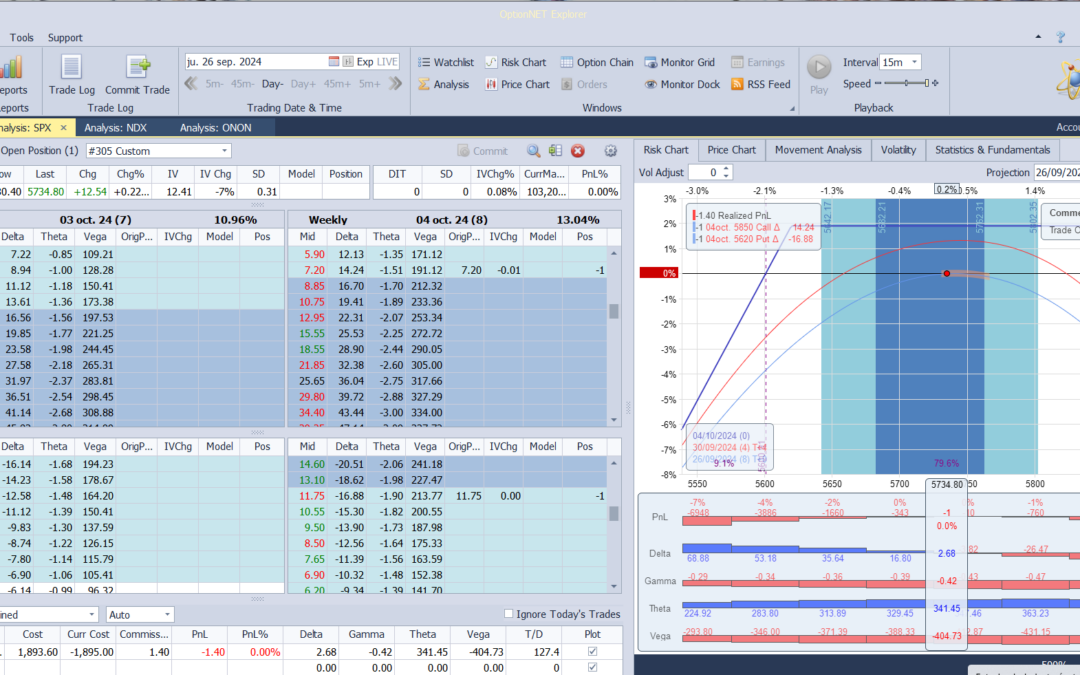Select the 7.20 call Mid price cell
Image resolution: width=1080 pixels, height=675 pixels.
click(x=314, y=270)
